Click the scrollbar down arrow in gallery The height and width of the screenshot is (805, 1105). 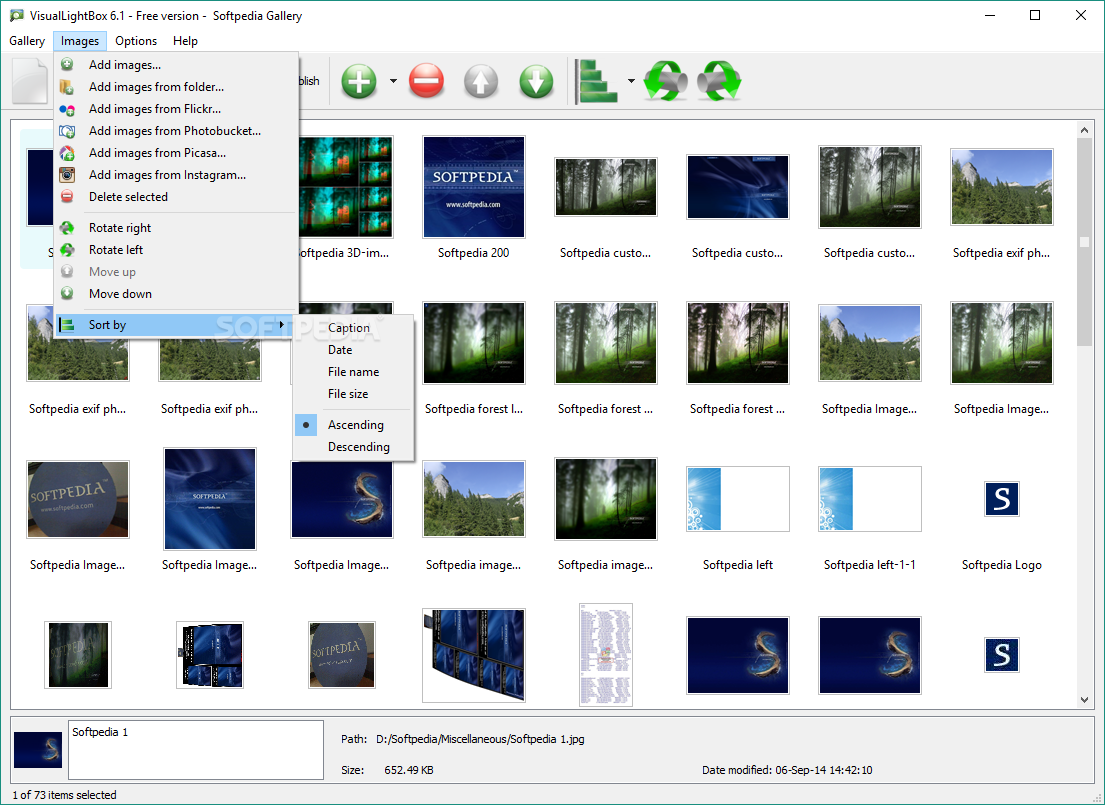(x=1084, y=700)
